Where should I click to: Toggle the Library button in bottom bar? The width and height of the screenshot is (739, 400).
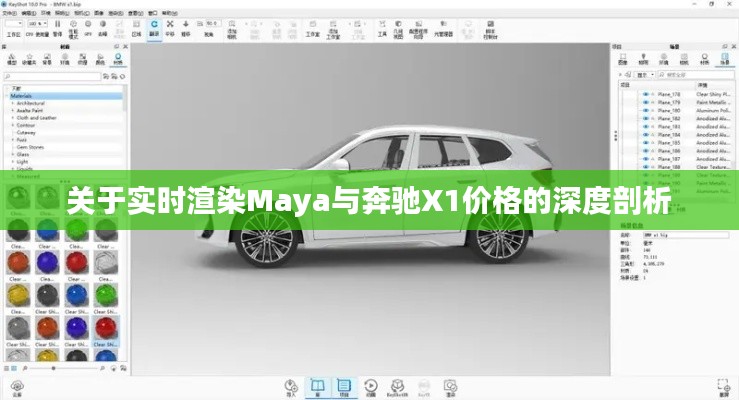coord(318,387)
